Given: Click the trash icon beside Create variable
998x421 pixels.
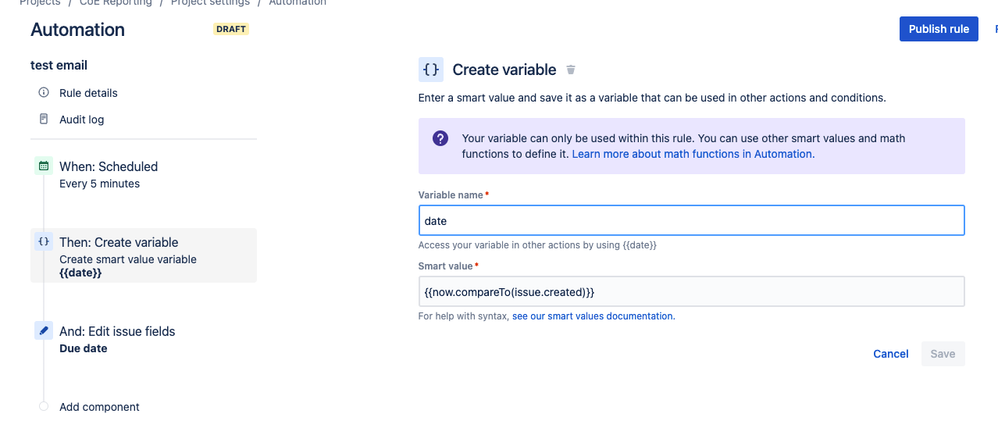Looking at the screenshot, I should (571, 69).
